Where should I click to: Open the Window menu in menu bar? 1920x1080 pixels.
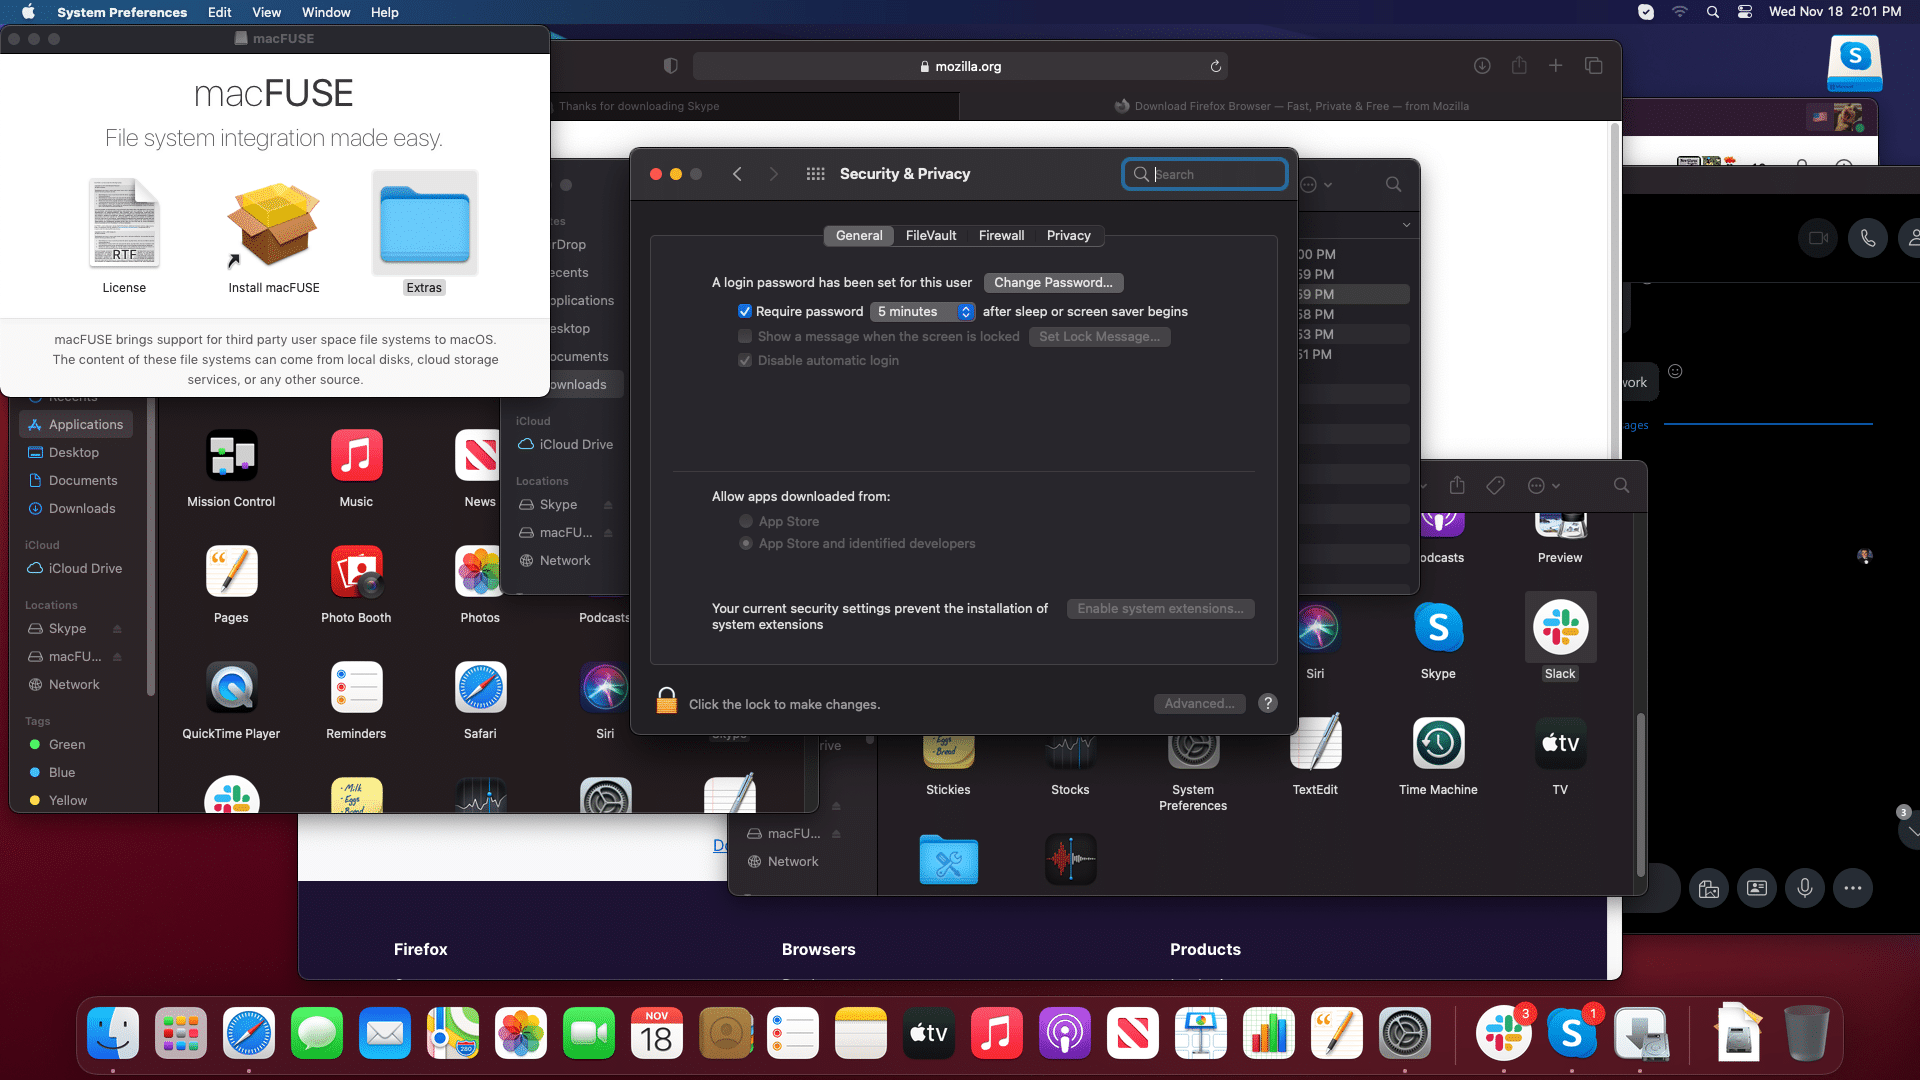[x=325, y=12]
